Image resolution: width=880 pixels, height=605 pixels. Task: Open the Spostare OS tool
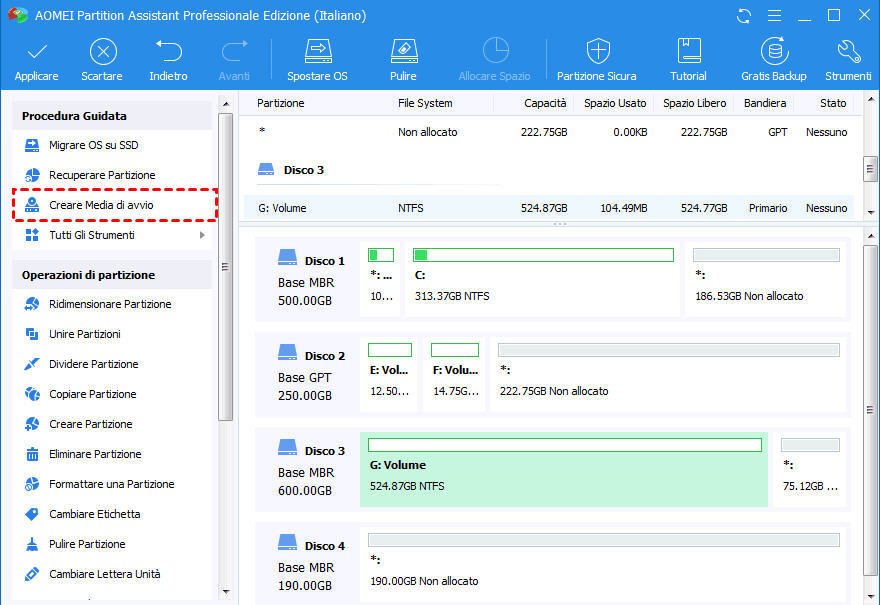tap(318, 59)
